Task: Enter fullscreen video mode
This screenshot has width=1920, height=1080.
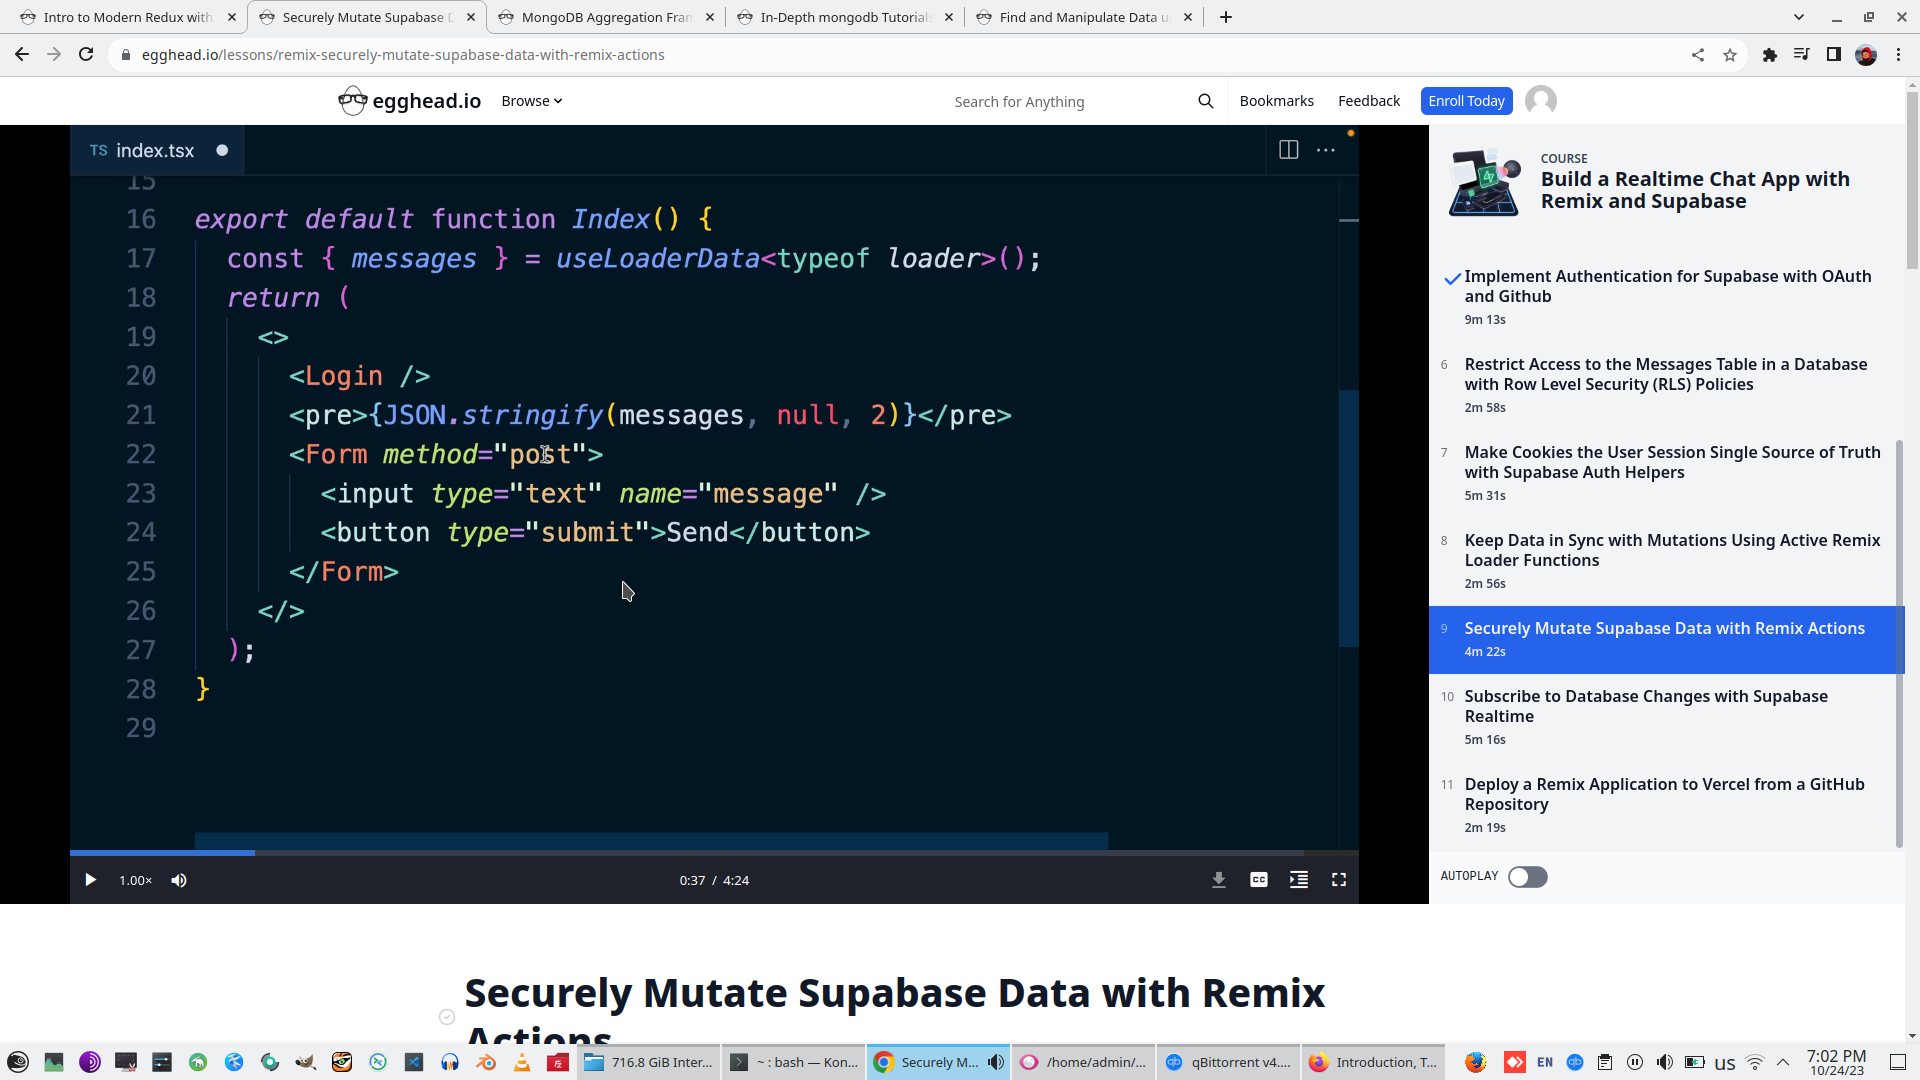Action: click(x=1339, y=880)
